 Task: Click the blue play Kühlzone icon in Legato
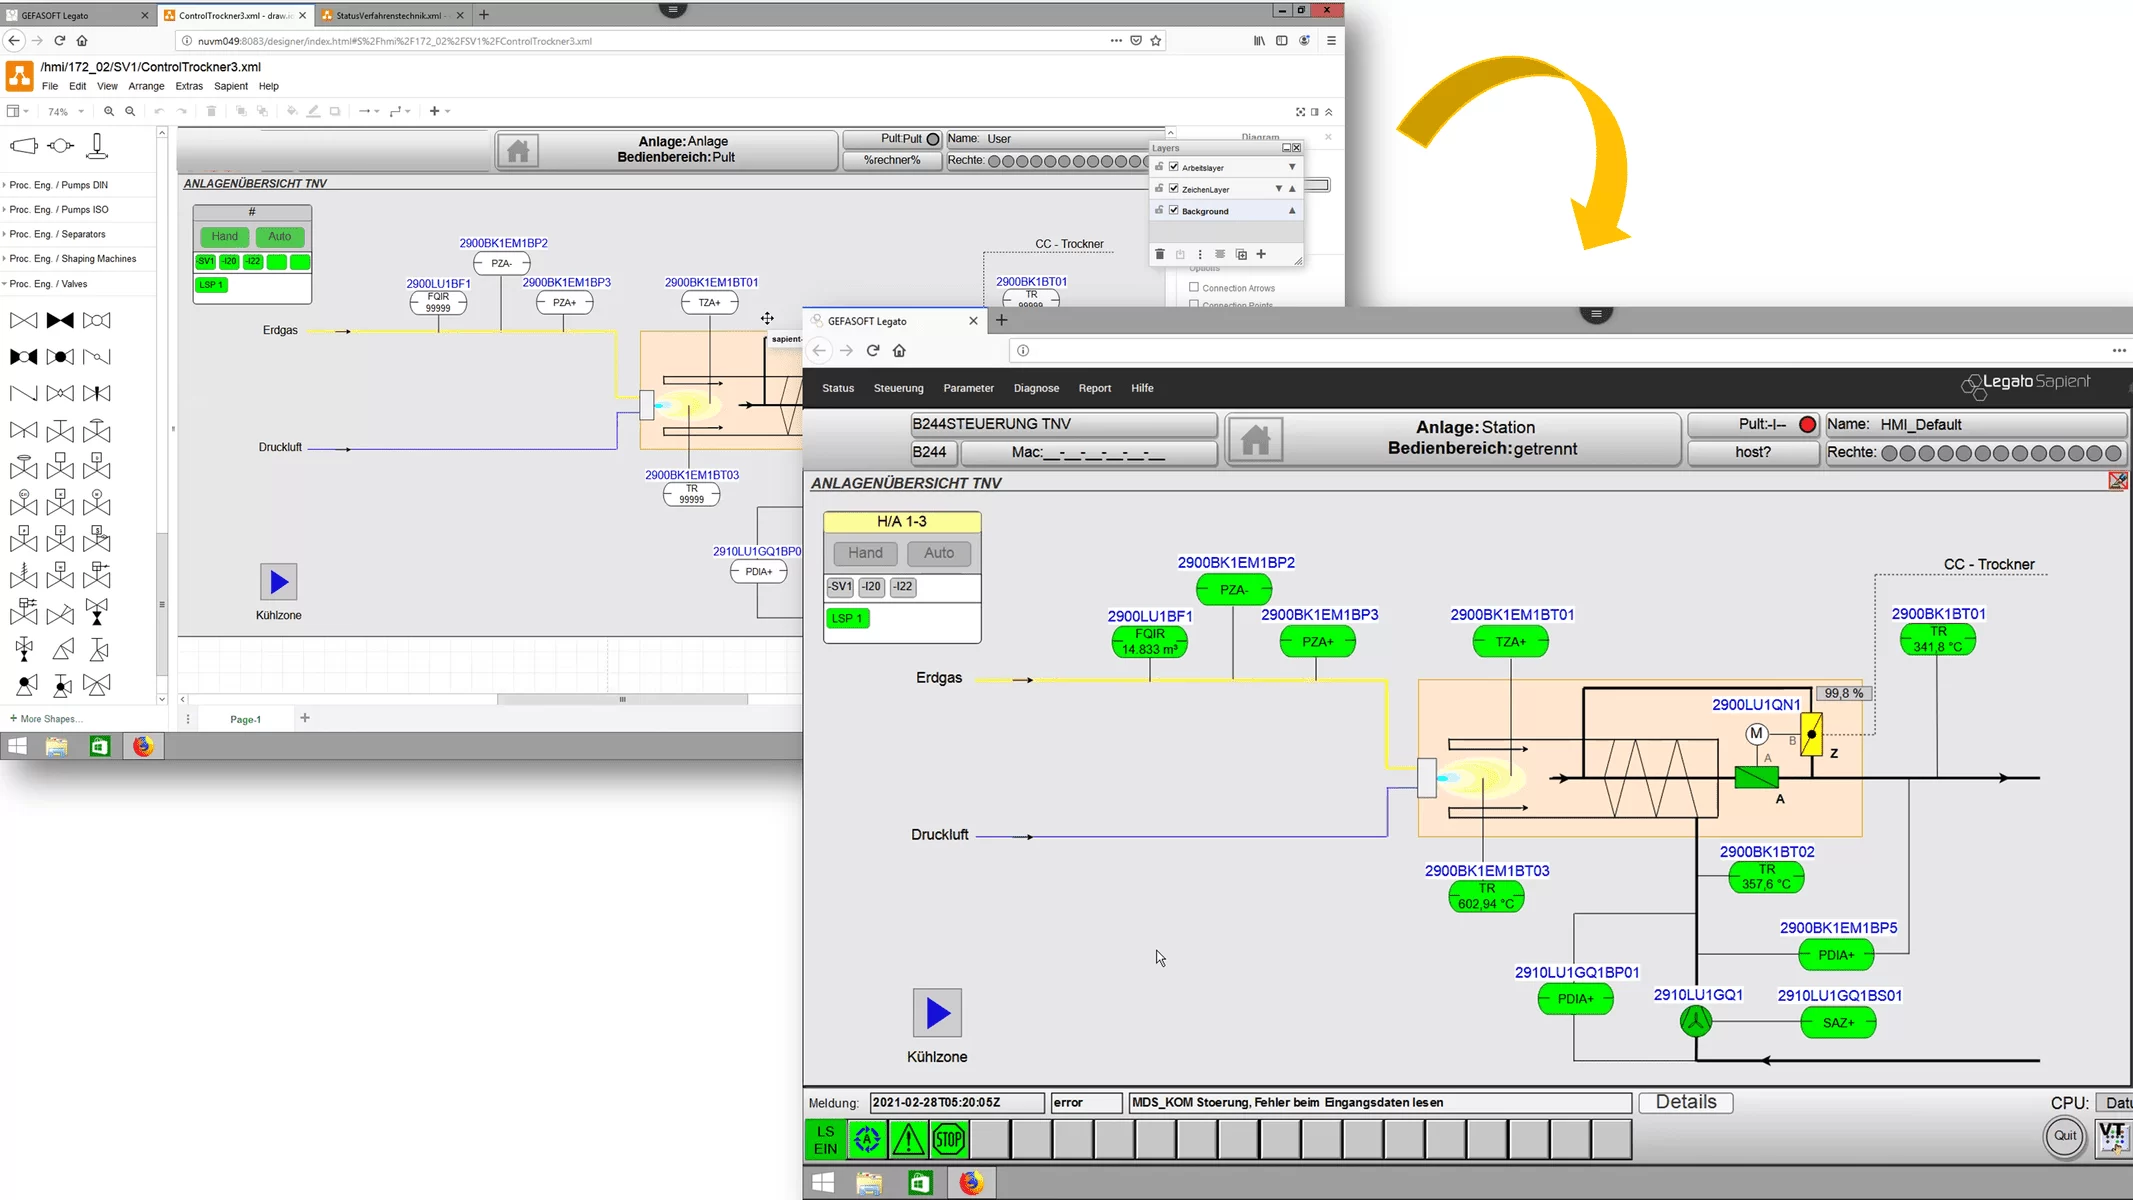(x=937, y=1013)
